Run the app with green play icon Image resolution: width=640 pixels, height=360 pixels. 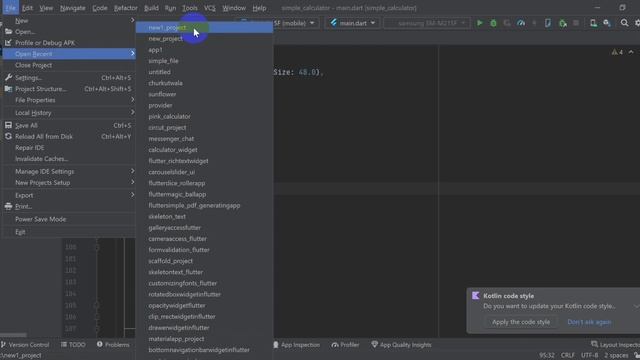point(480,23)
